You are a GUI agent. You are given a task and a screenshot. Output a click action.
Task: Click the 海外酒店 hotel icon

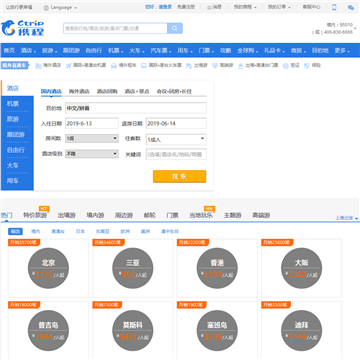38,66
